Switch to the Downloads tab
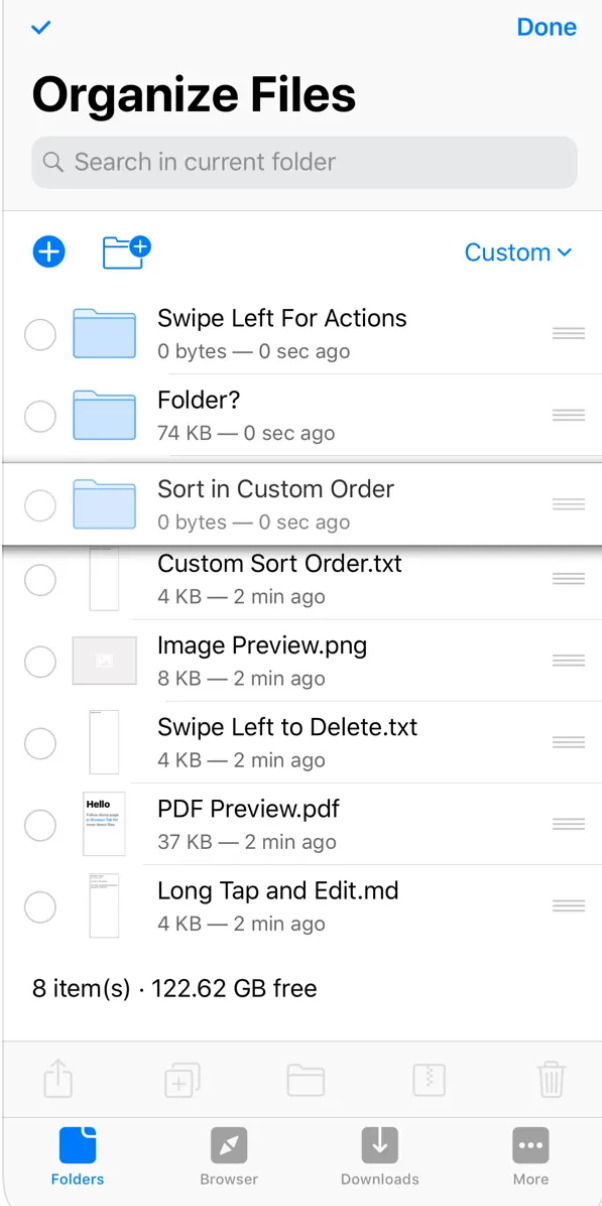Viewport: 602px width, 1206px height. pos(380,1156)
